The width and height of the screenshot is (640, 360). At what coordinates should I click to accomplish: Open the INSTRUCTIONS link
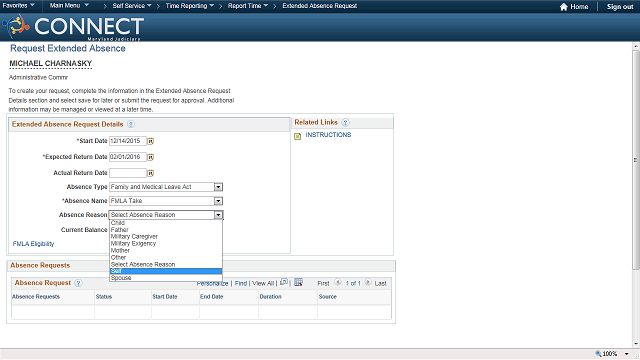328,135
